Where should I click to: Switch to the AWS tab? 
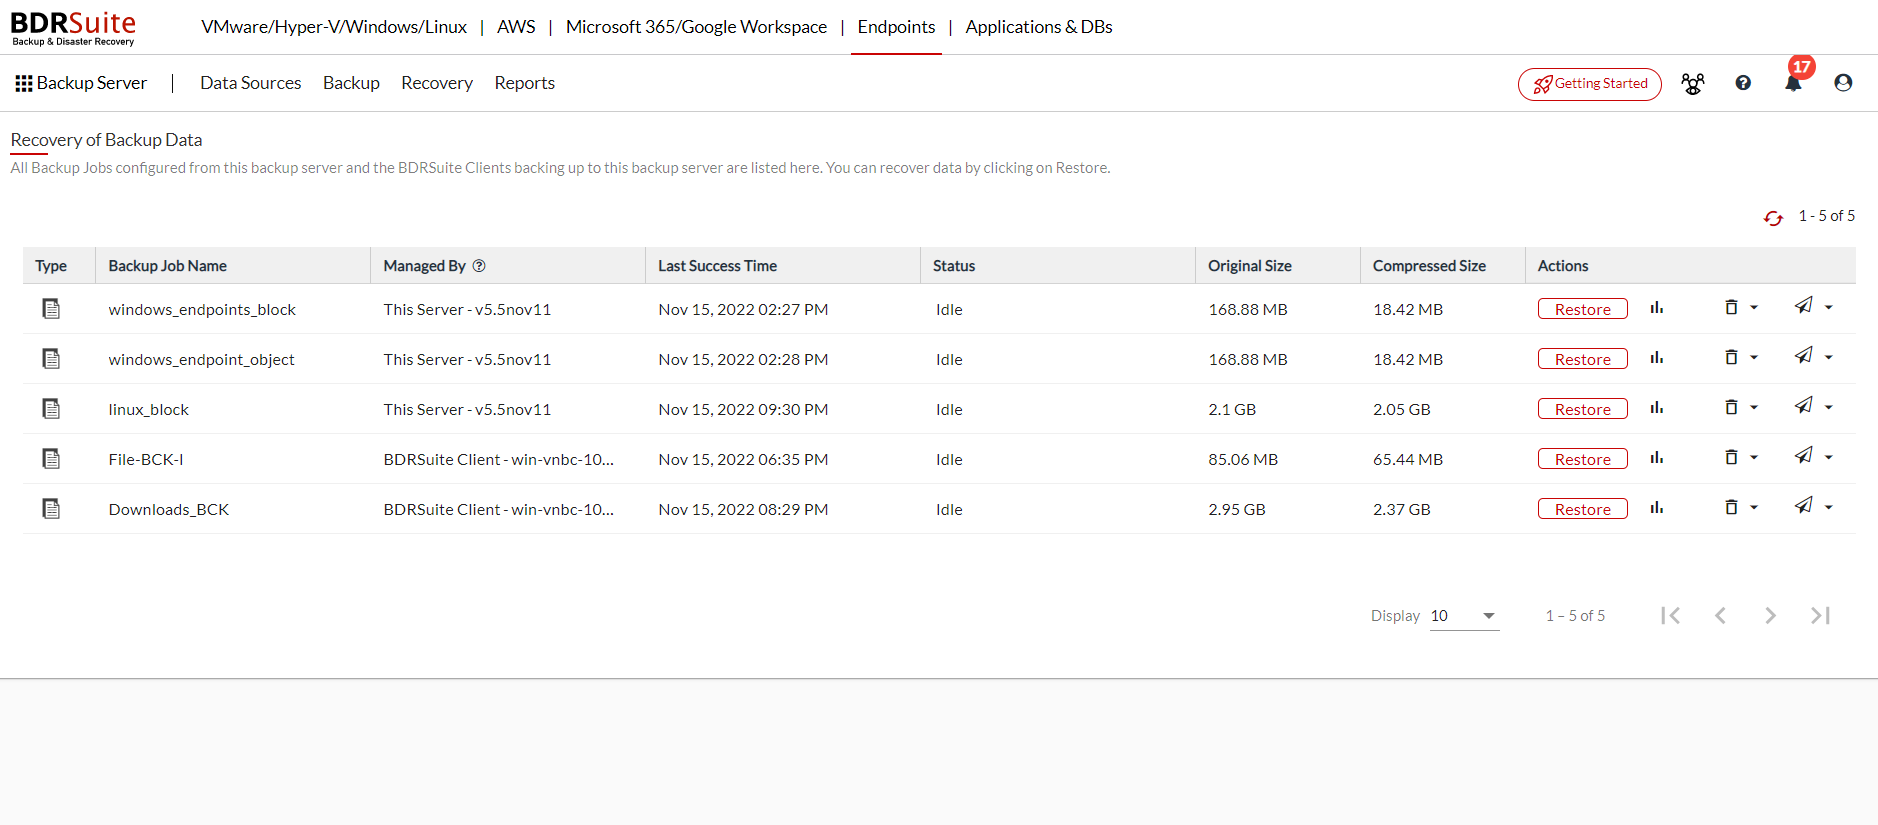[516, 27]
